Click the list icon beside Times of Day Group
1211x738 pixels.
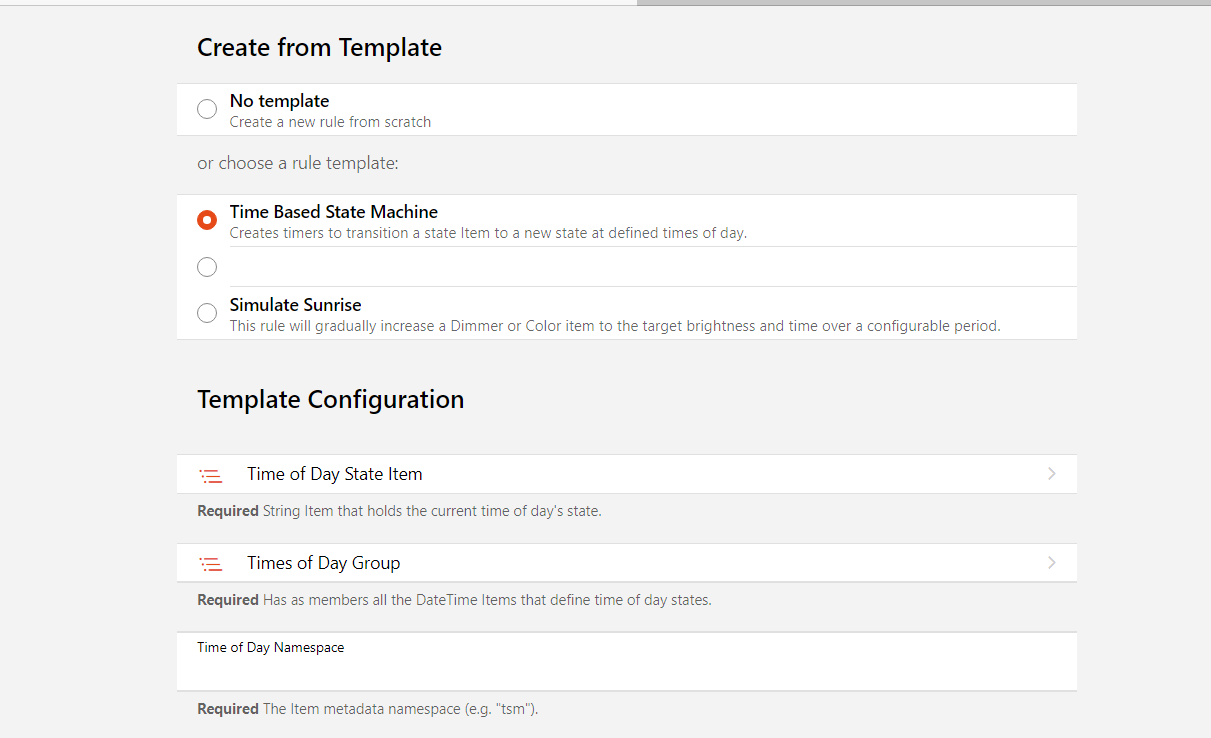pyautogui.click(x=210, y=564)
